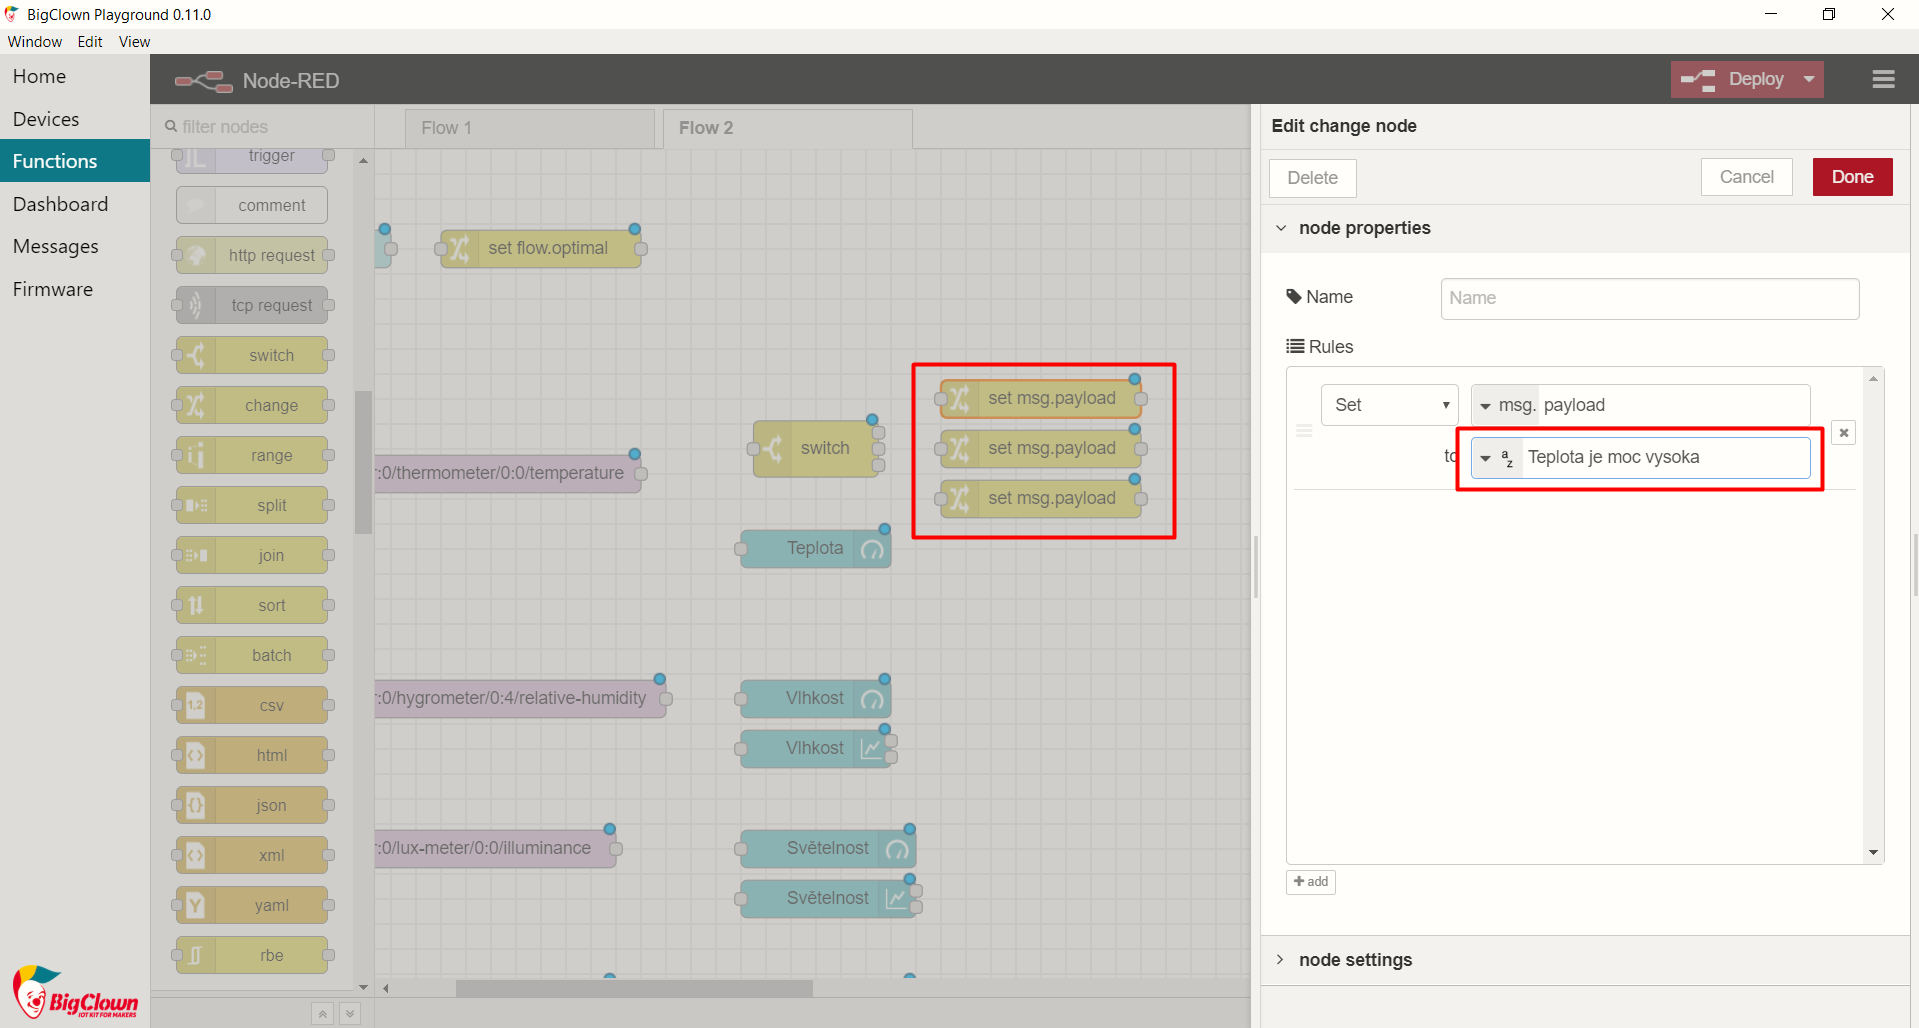Viewport: 1919px width, 1028px height.
Task: Expand the node settings section
Action: pyautogui.click(x=1280, y=960)
